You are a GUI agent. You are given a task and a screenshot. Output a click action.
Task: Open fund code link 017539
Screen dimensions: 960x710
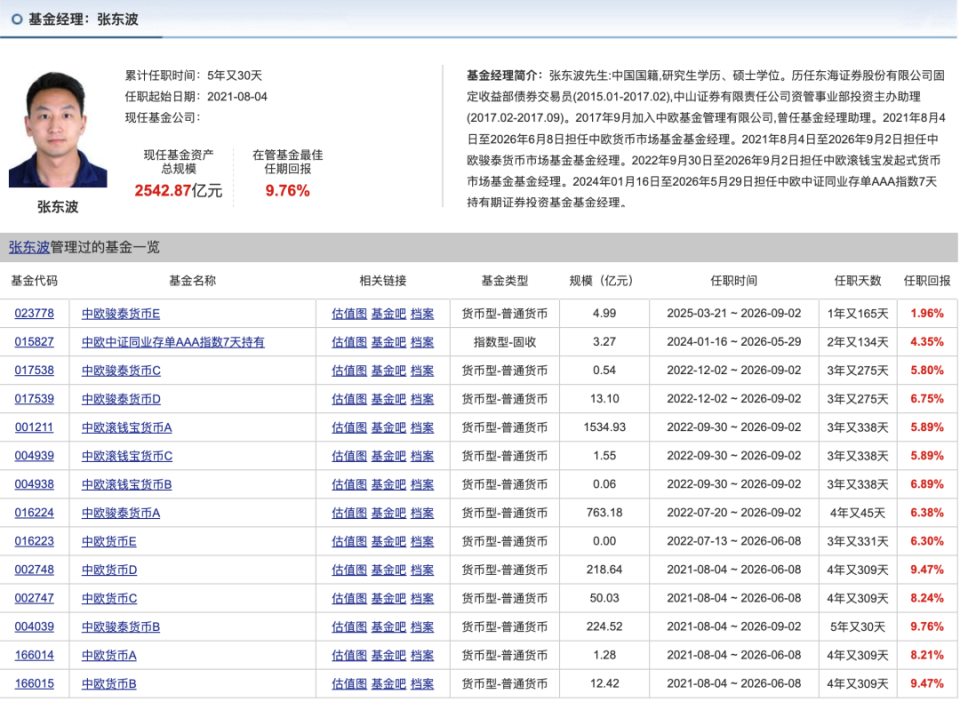pos(34,399)
